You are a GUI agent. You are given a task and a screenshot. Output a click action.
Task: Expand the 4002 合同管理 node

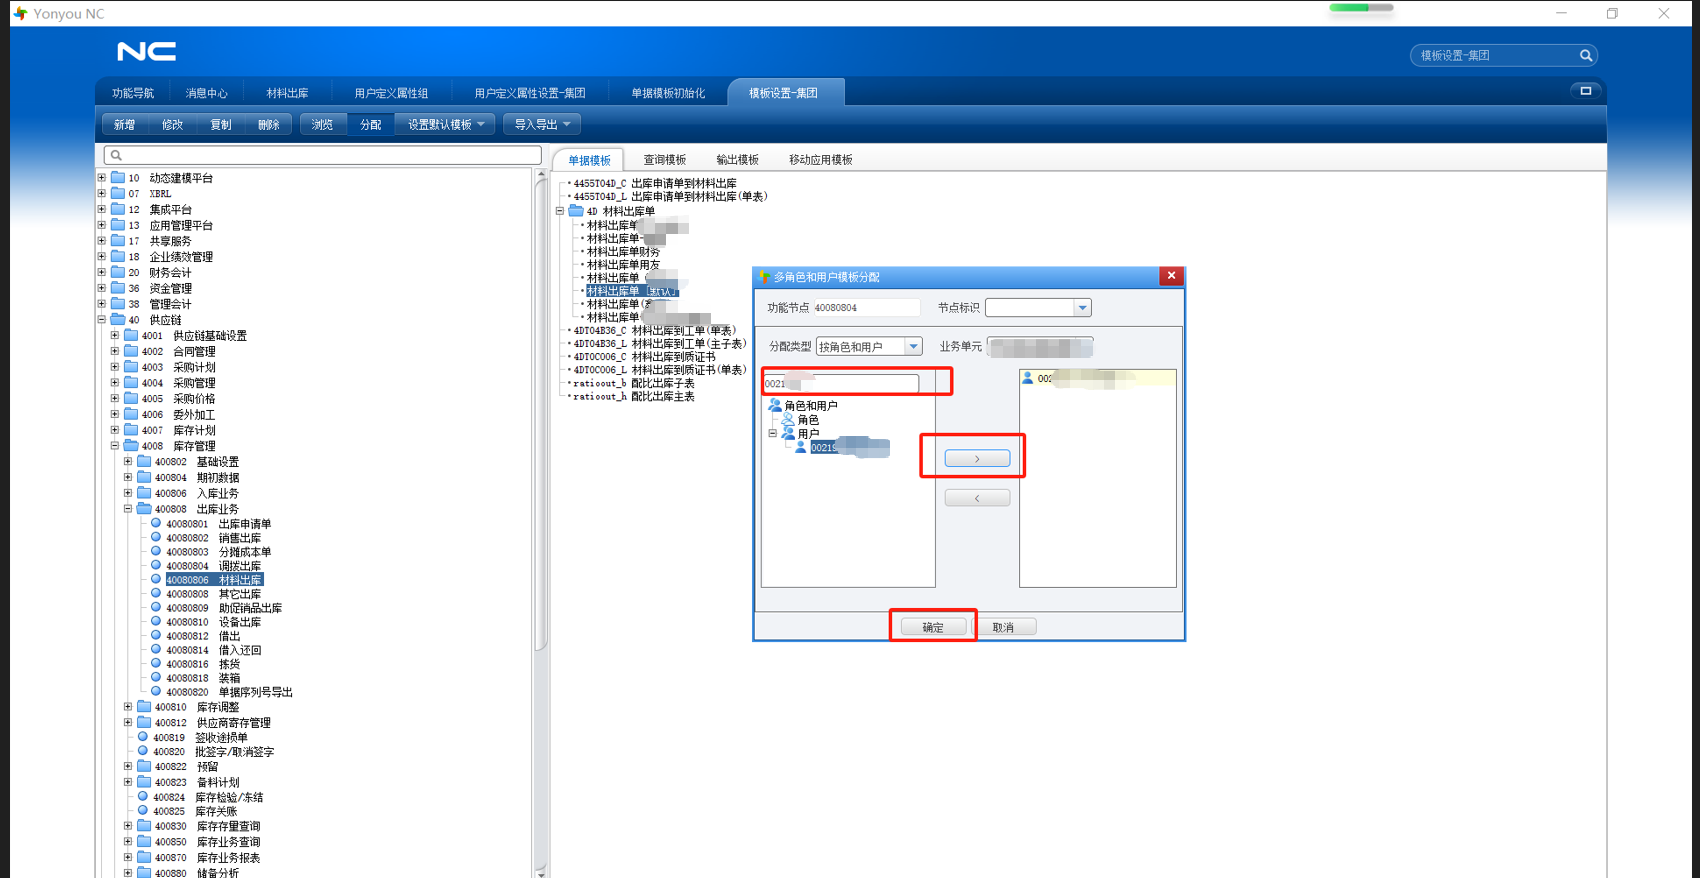(115, 352)
